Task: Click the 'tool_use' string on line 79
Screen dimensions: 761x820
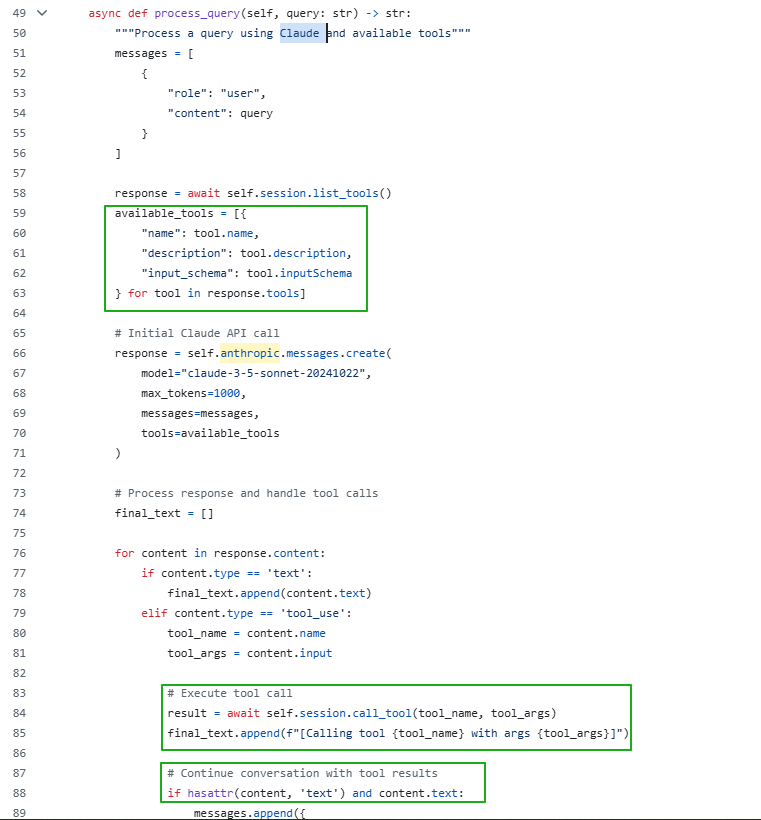Action: point(313,613)
